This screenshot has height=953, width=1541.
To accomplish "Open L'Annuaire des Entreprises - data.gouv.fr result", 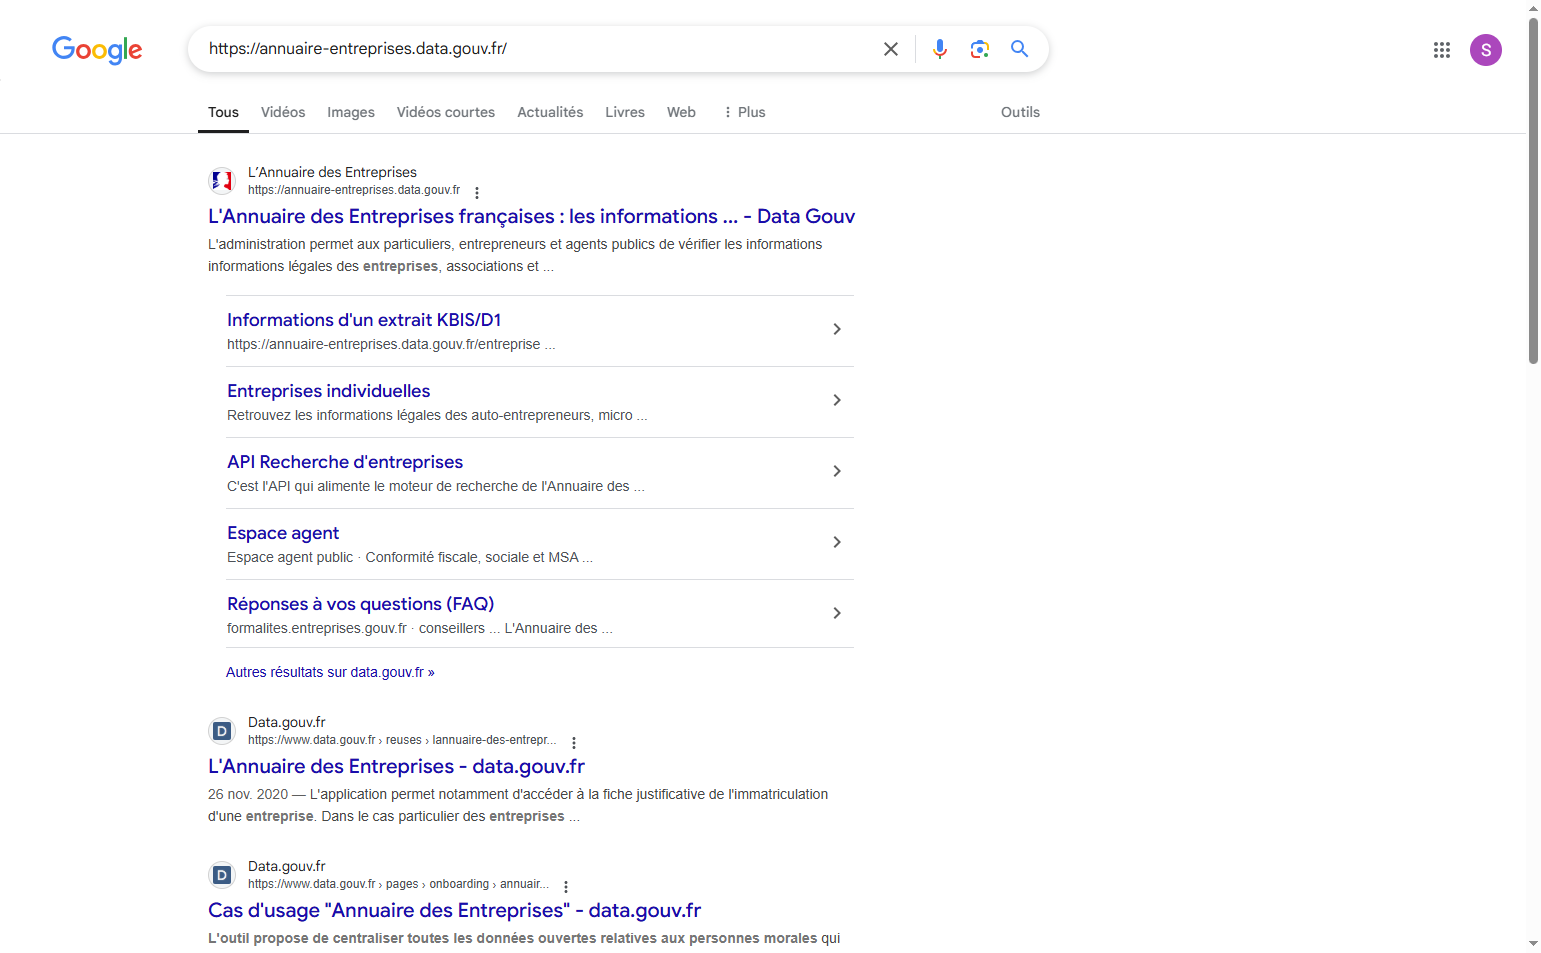I will tap(396, 766).
